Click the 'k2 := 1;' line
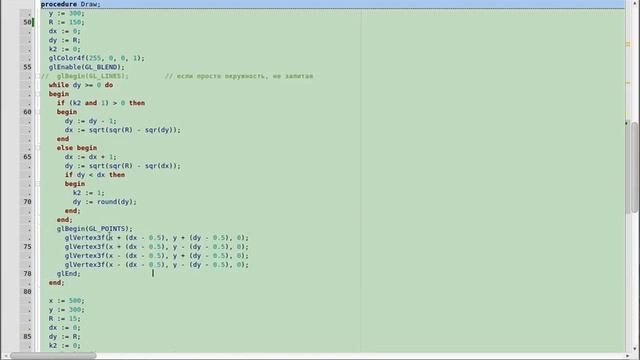The width and height of the screenshot is (640, 360). (x=89, y=193)
